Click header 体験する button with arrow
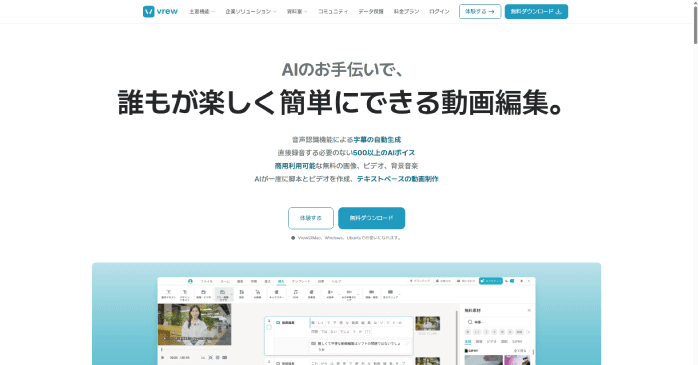The height and width of the screenshot is (365, 698). coord(480,12)
